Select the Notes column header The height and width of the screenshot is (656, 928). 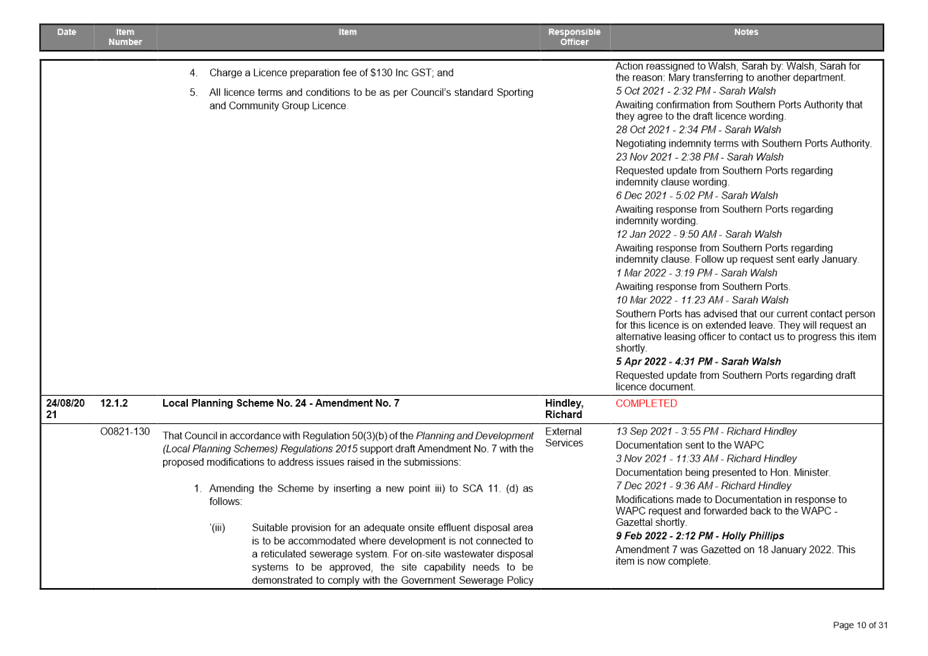745,32
